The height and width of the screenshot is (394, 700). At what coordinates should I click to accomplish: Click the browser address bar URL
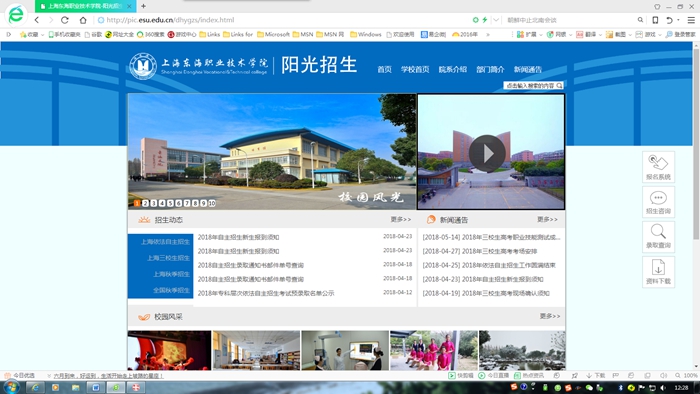170,20
